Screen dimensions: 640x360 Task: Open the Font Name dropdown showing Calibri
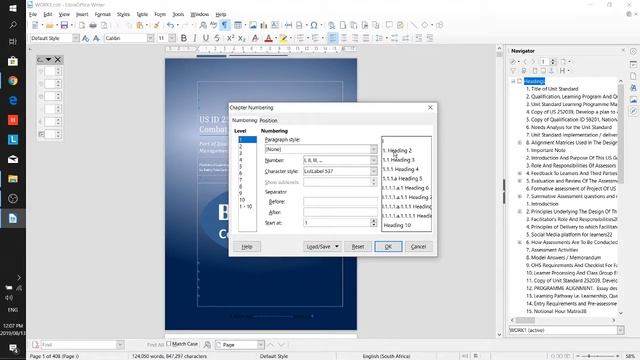[x=150, y=38]
